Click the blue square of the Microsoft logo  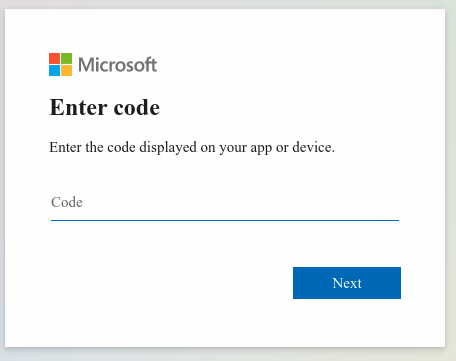click(54, 70)
